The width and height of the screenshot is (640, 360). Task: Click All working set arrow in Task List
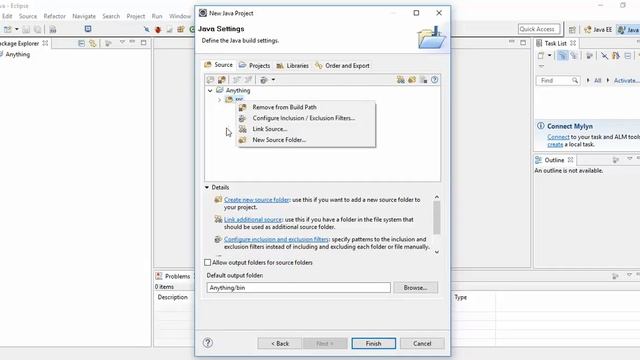[588, 81]
